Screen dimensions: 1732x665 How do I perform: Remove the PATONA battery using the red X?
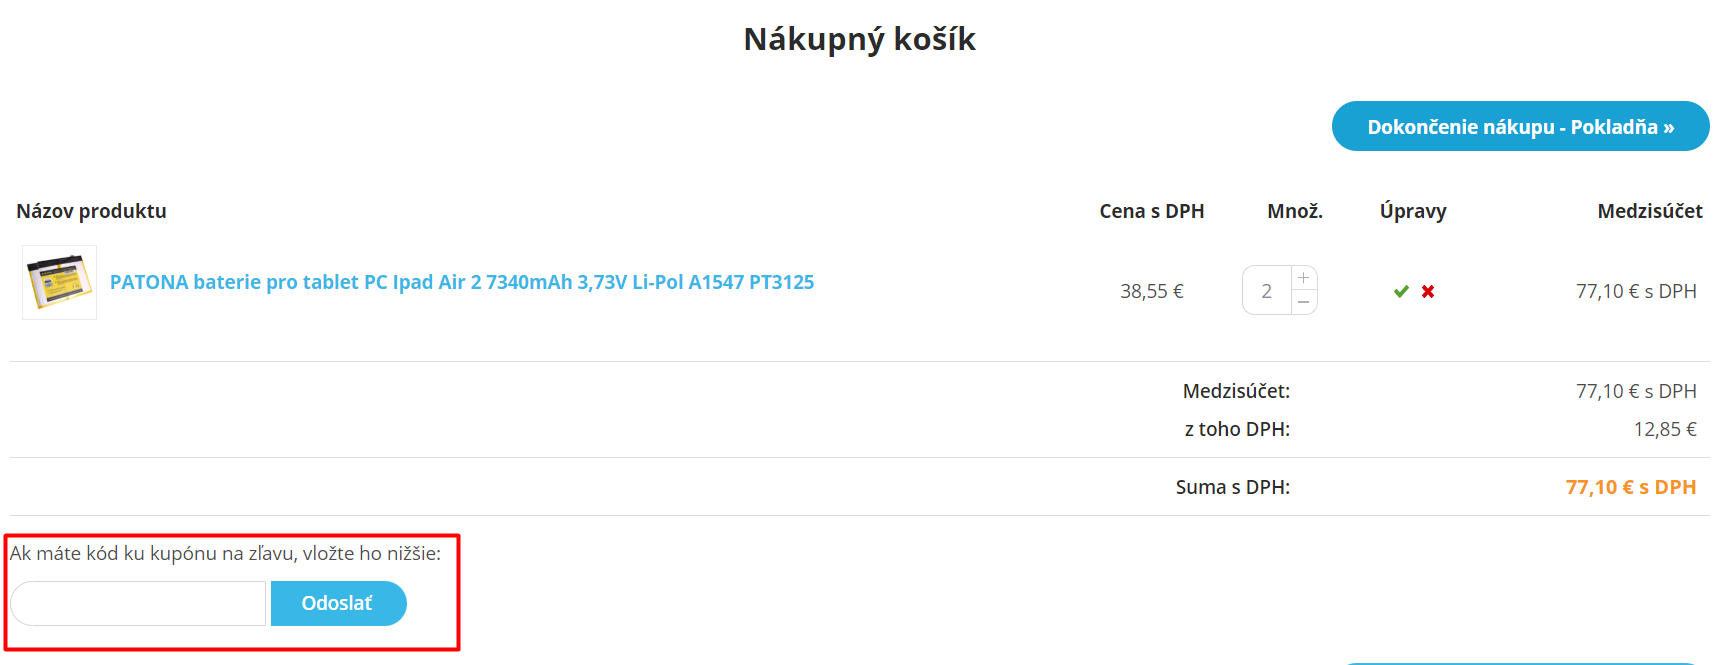(x=1428, y=291)
